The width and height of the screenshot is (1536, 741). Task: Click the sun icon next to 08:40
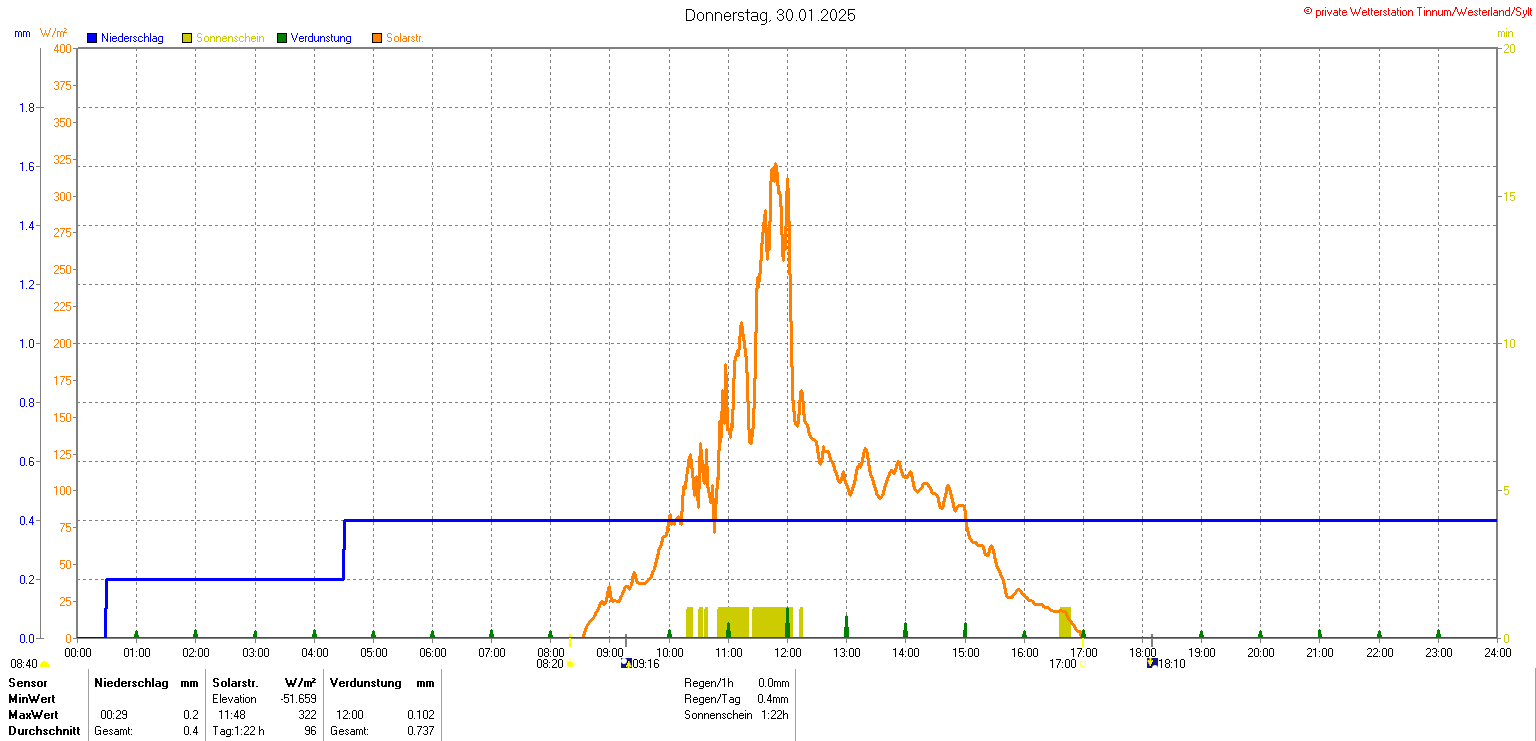(45, 664)
